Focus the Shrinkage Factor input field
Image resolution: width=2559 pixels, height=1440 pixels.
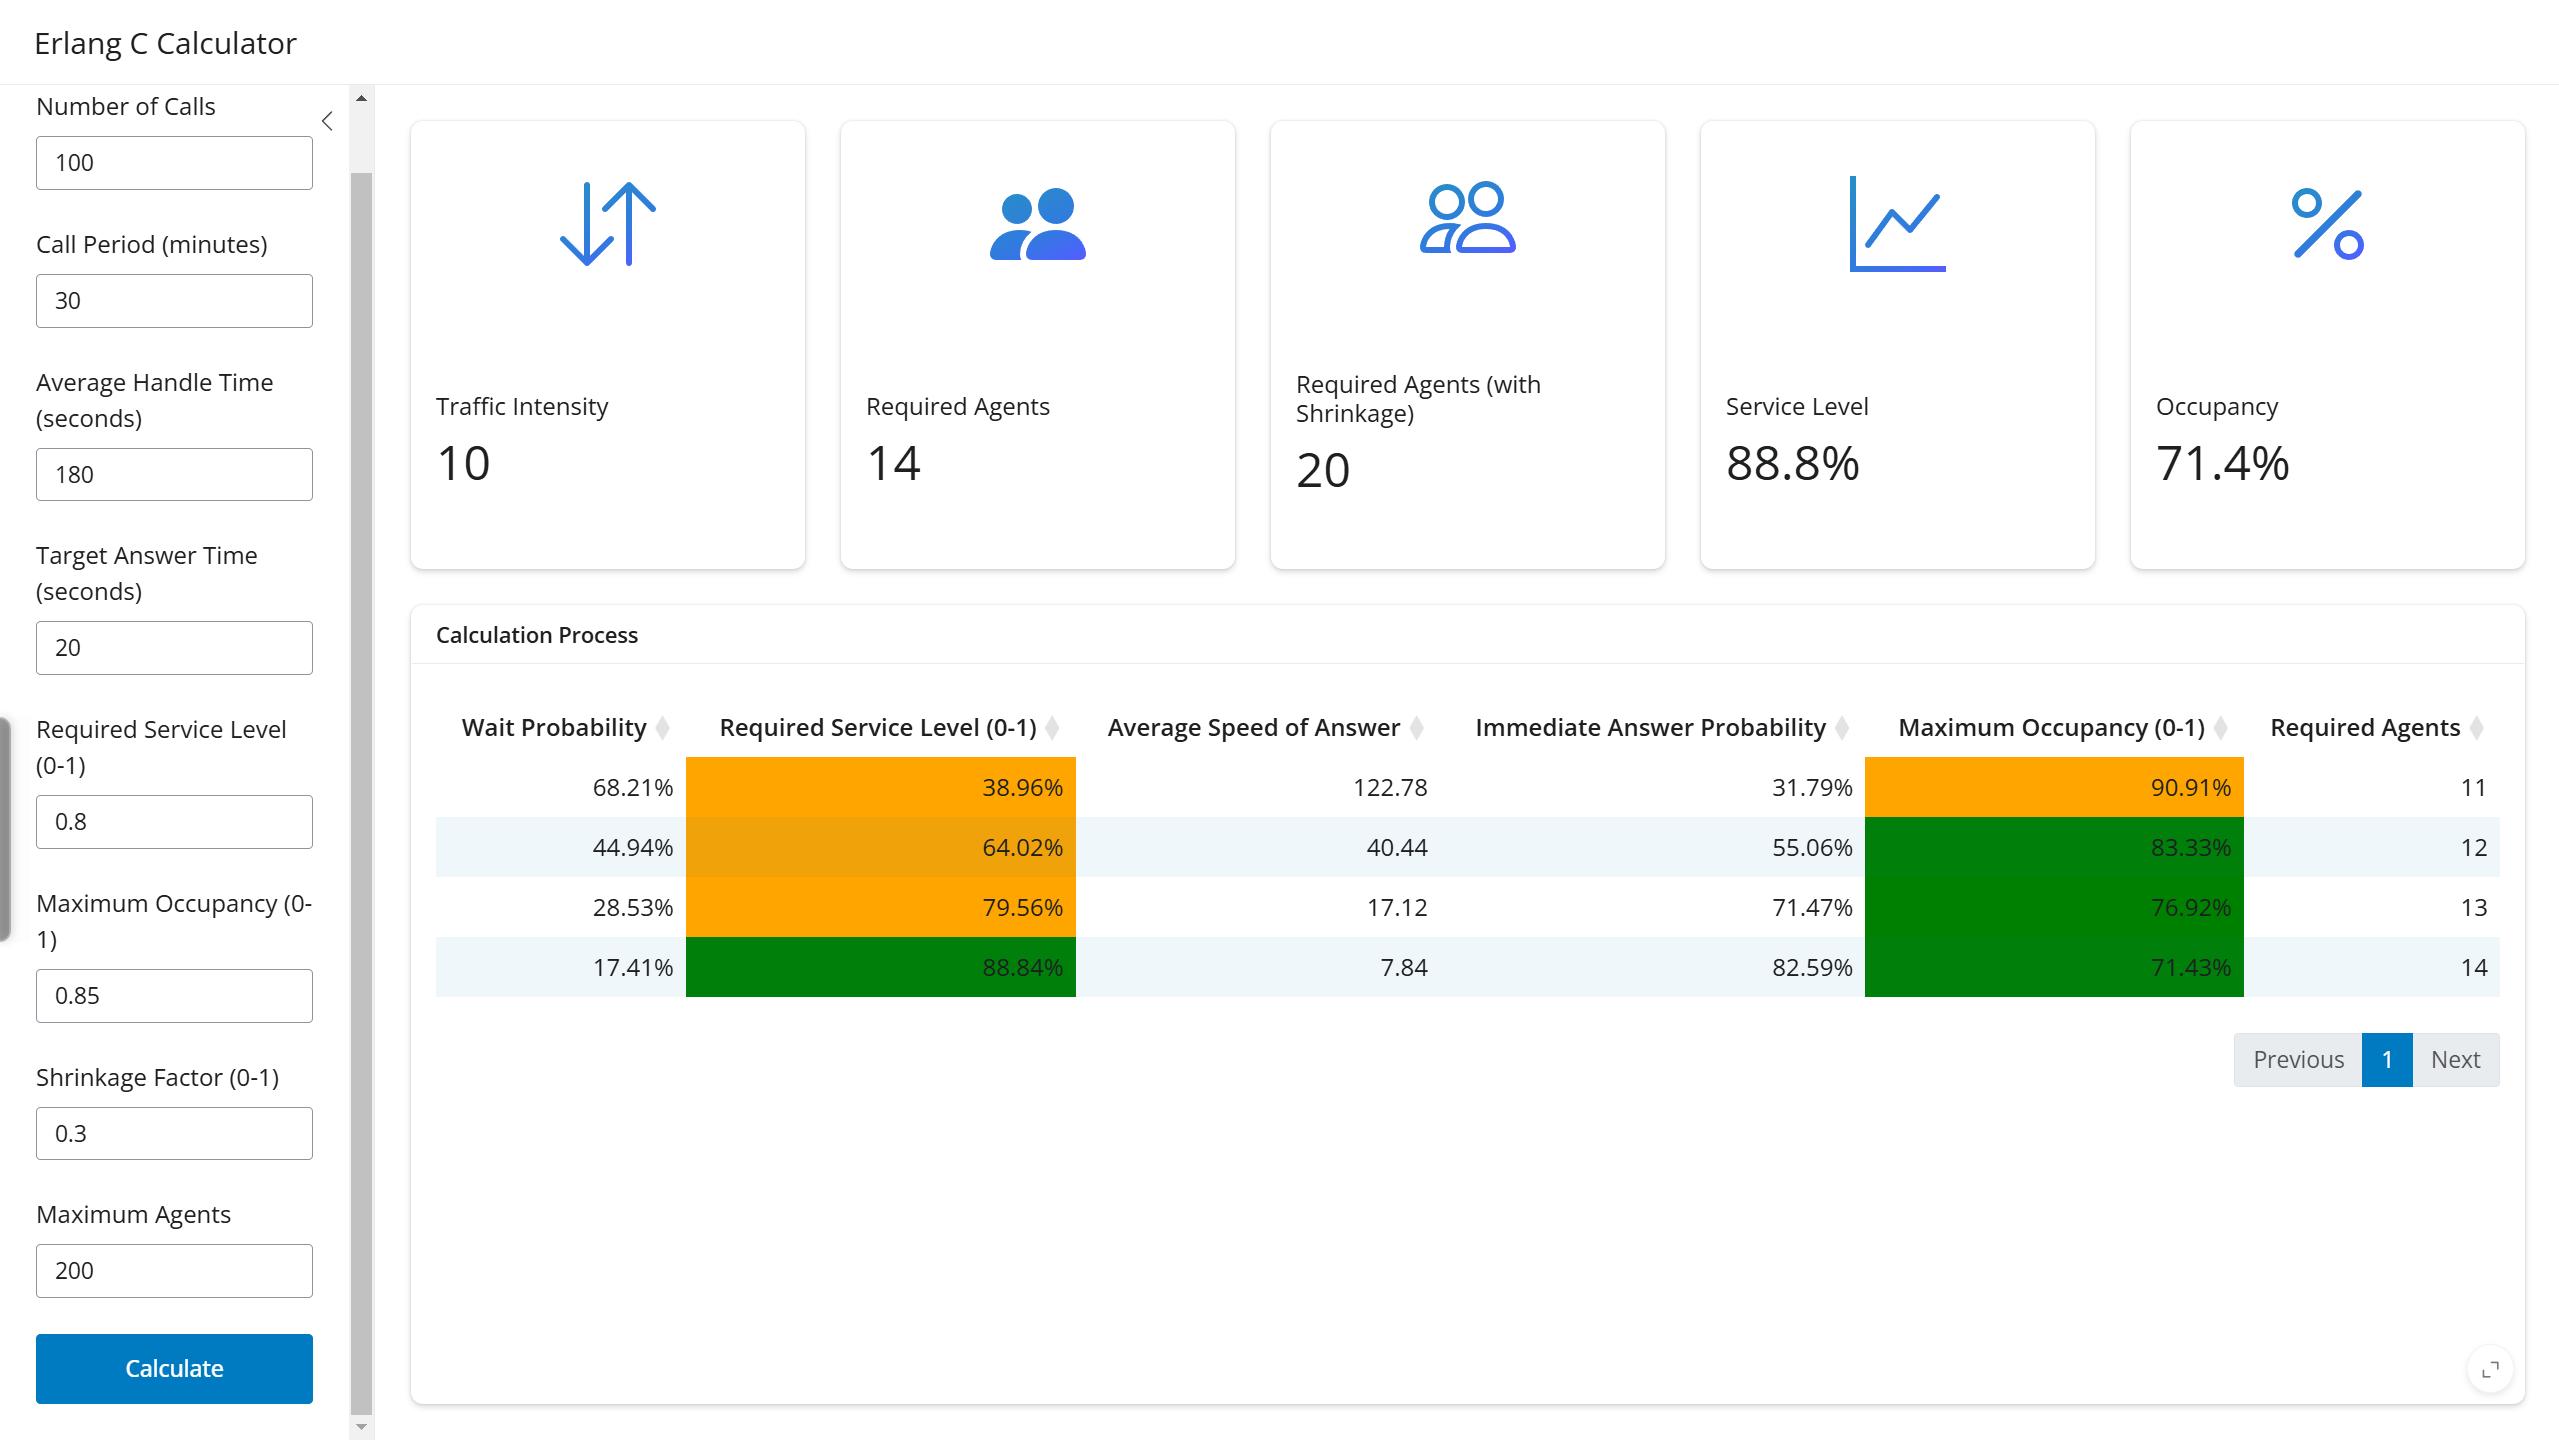tap(174, 1133)
